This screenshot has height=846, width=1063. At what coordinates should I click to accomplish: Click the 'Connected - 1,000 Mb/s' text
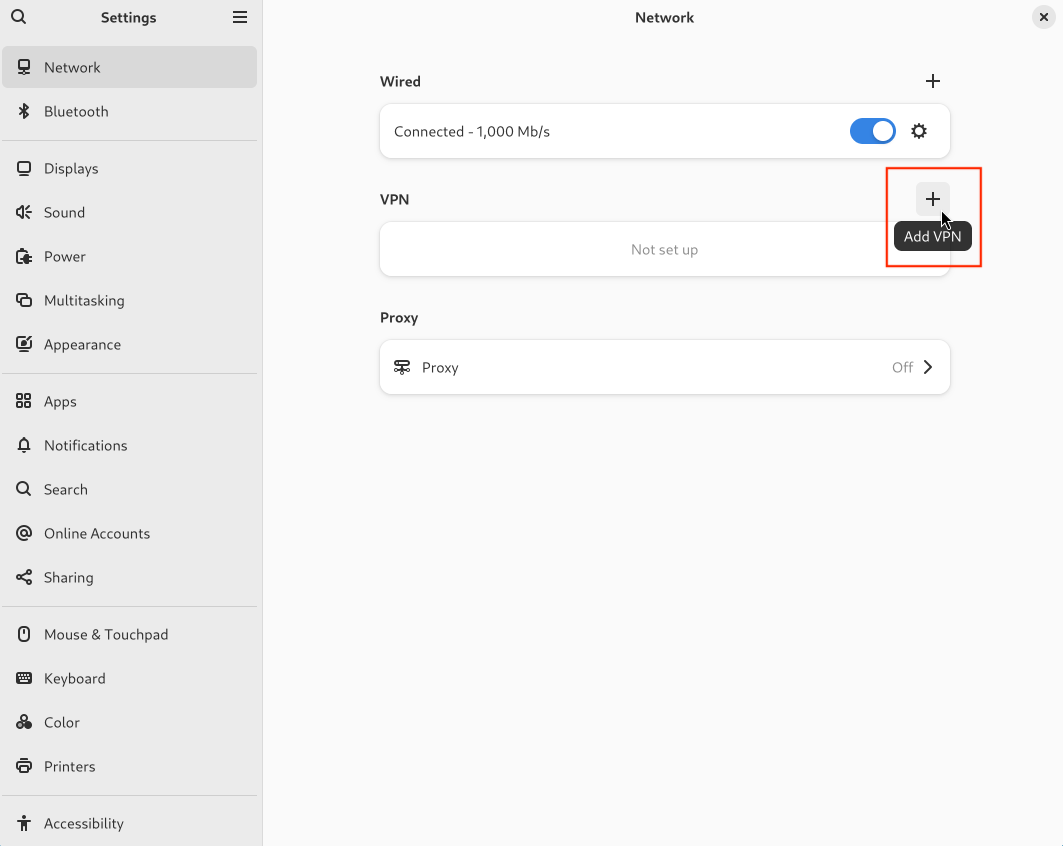(472, 132)
